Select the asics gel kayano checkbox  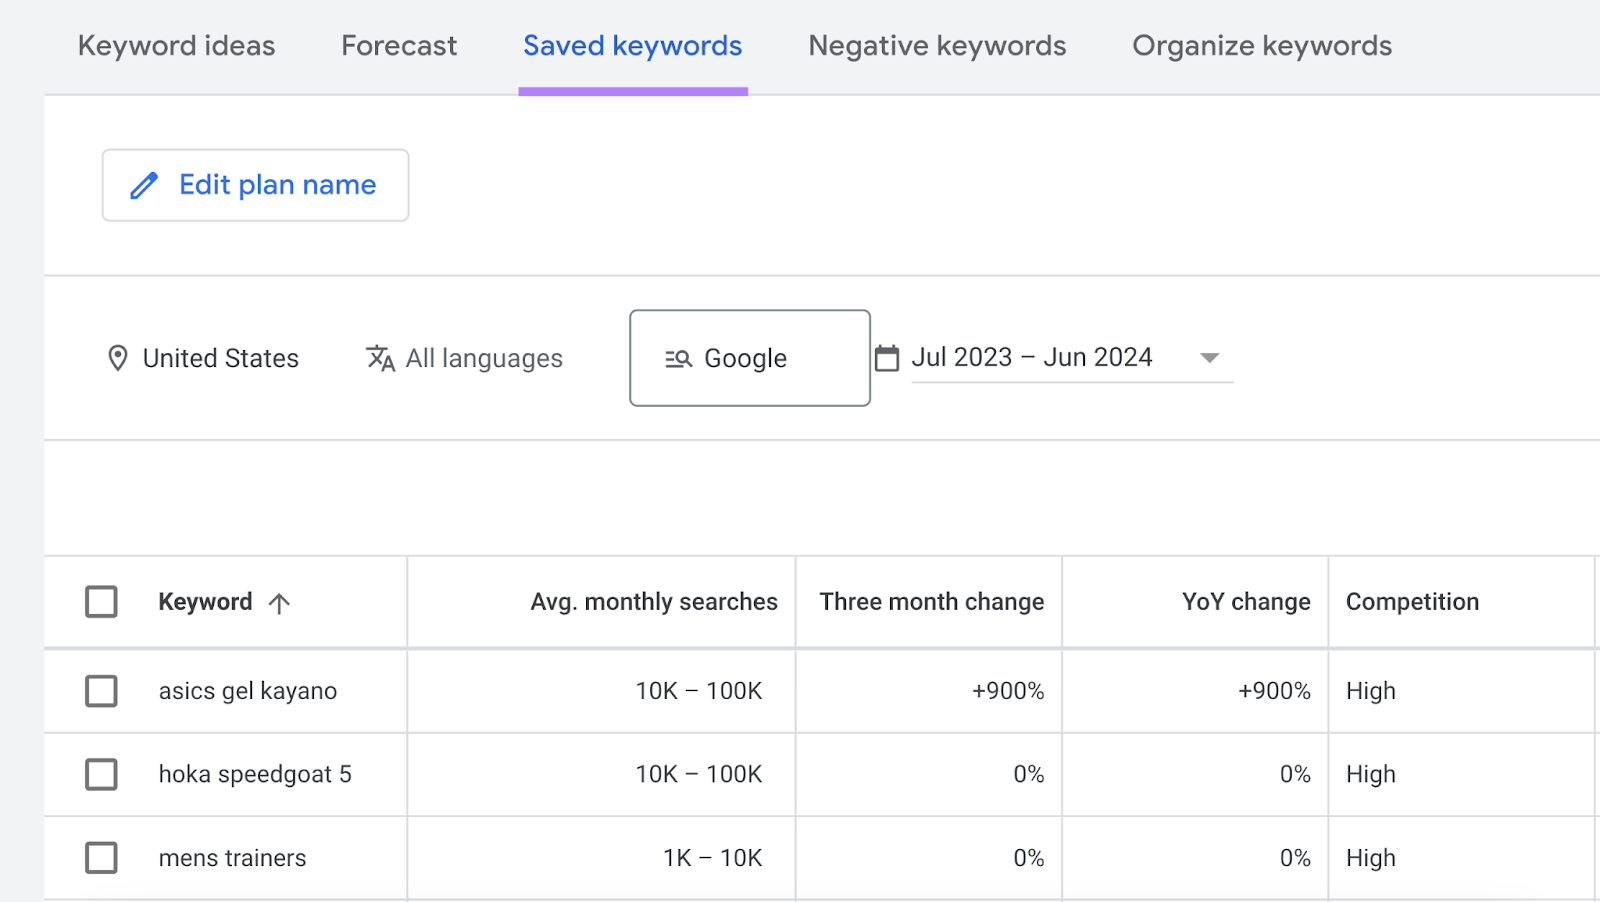101,691
